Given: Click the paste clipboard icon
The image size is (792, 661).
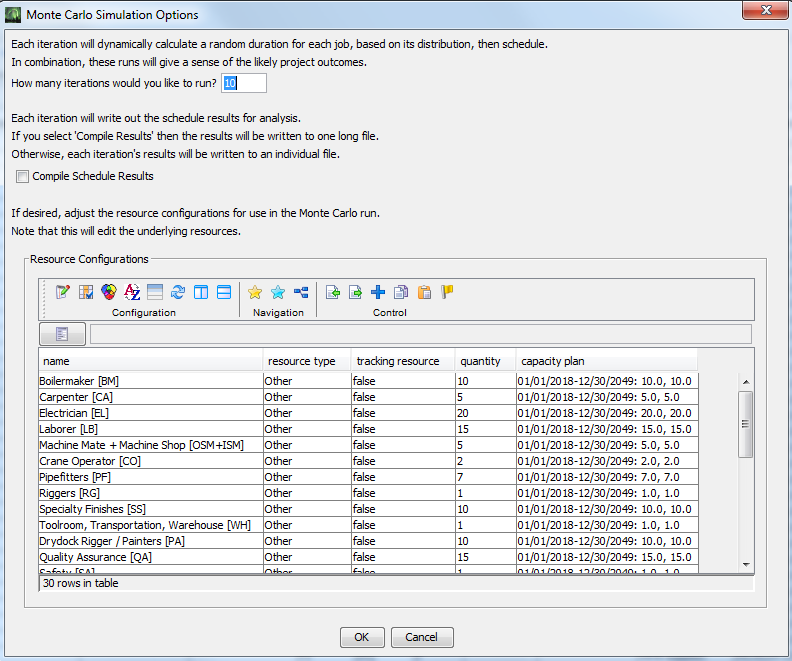Looking at the screenshot, I should pyautogui.click(x=424, y=292).
